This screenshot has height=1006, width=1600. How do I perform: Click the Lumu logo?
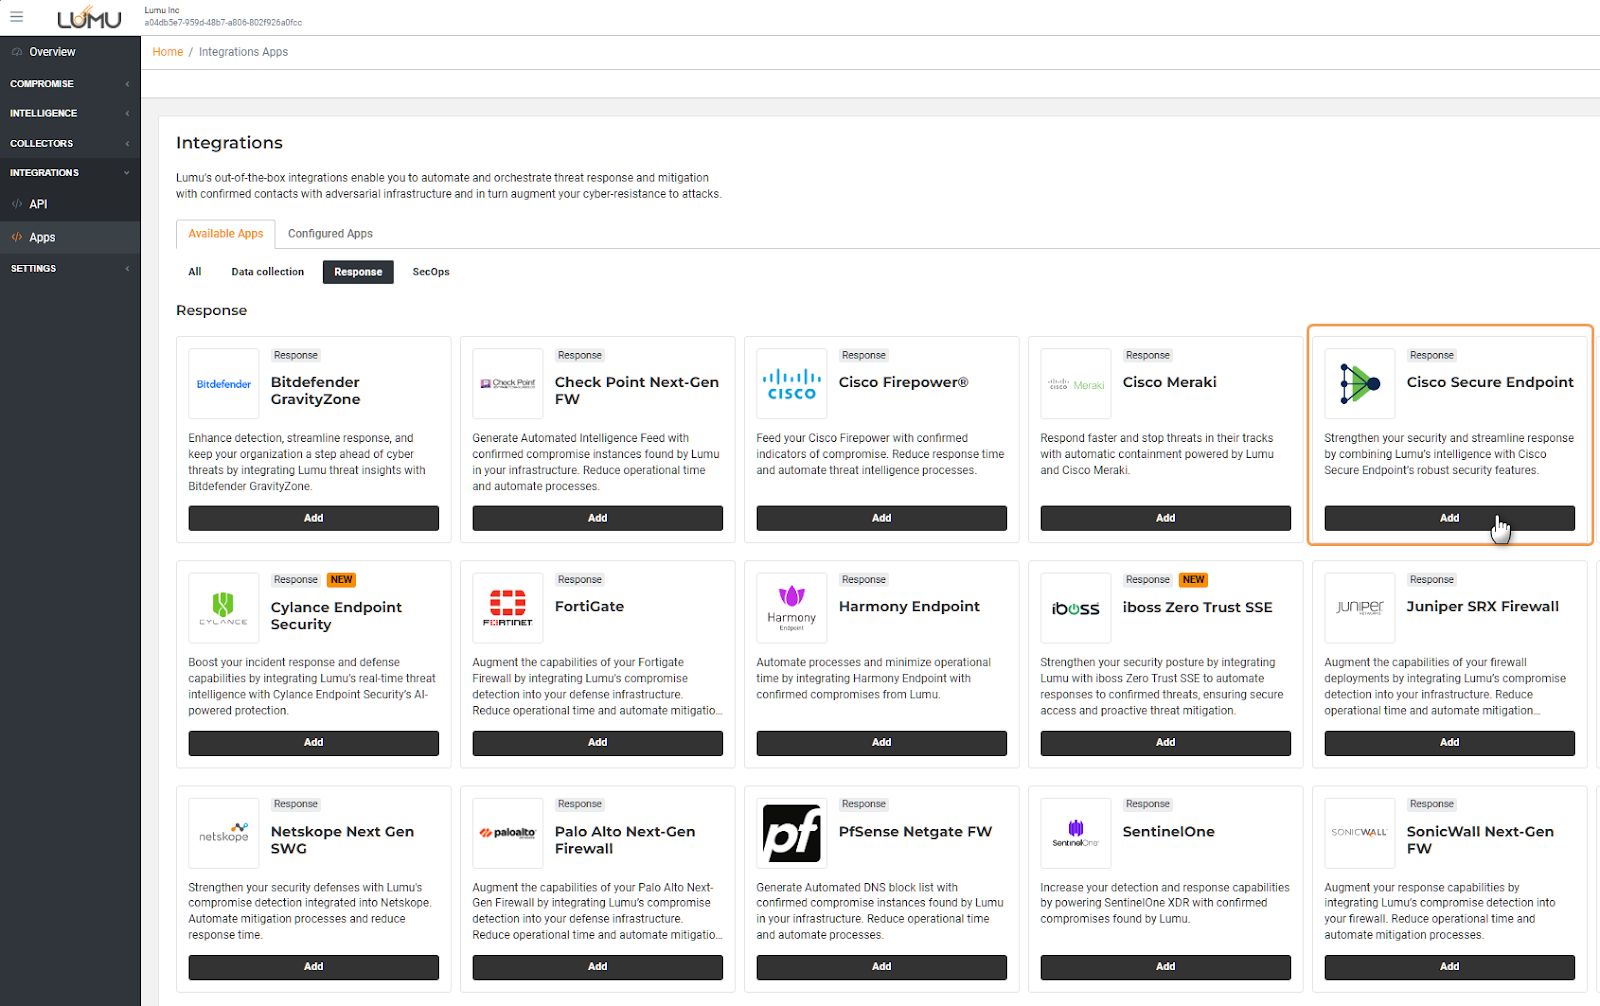click(x=89, y=19)
